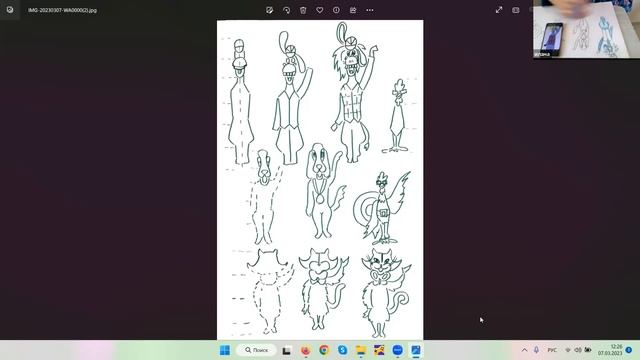Rotate the image with the rotate icon
The width and height of the screenshot is (640, 360).
(x=287, y=10)
